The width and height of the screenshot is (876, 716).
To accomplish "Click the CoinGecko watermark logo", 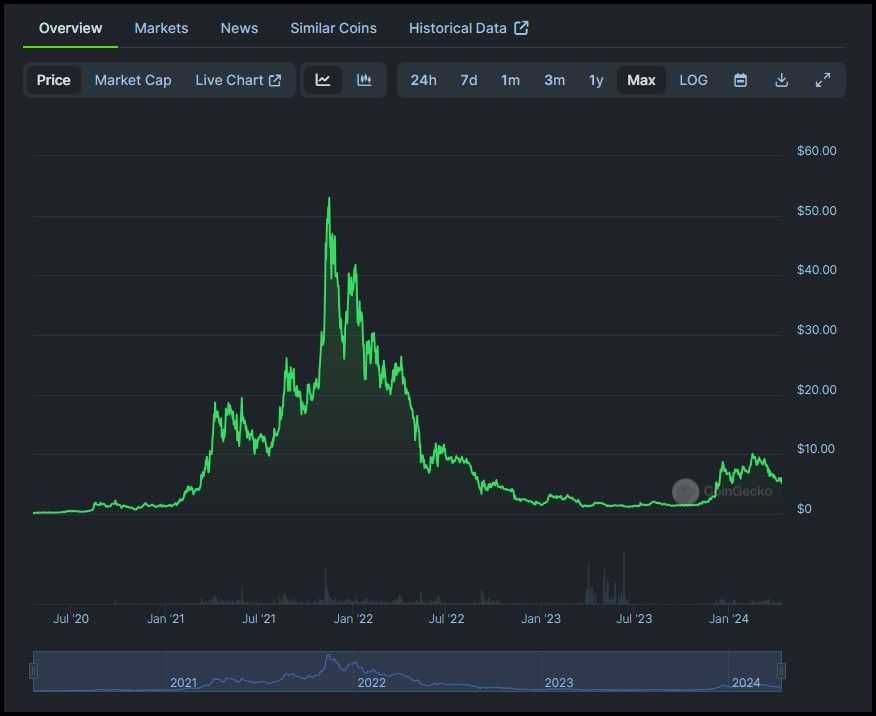I will click(x=686, y=492).
